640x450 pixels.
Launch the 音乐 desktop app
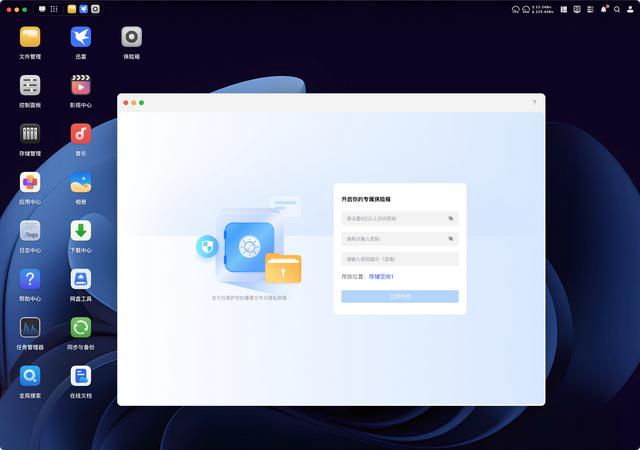(80, 134)
